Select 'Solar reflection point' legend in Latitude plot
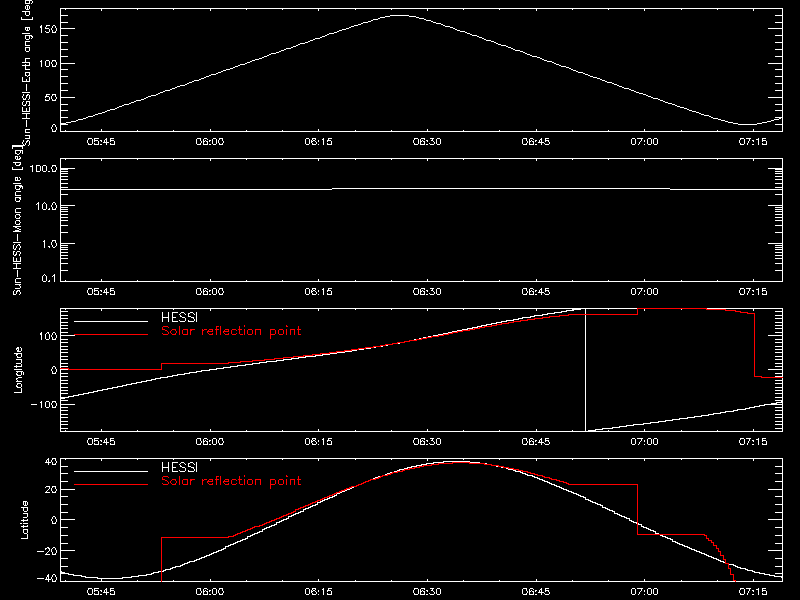 coord(231,481)
